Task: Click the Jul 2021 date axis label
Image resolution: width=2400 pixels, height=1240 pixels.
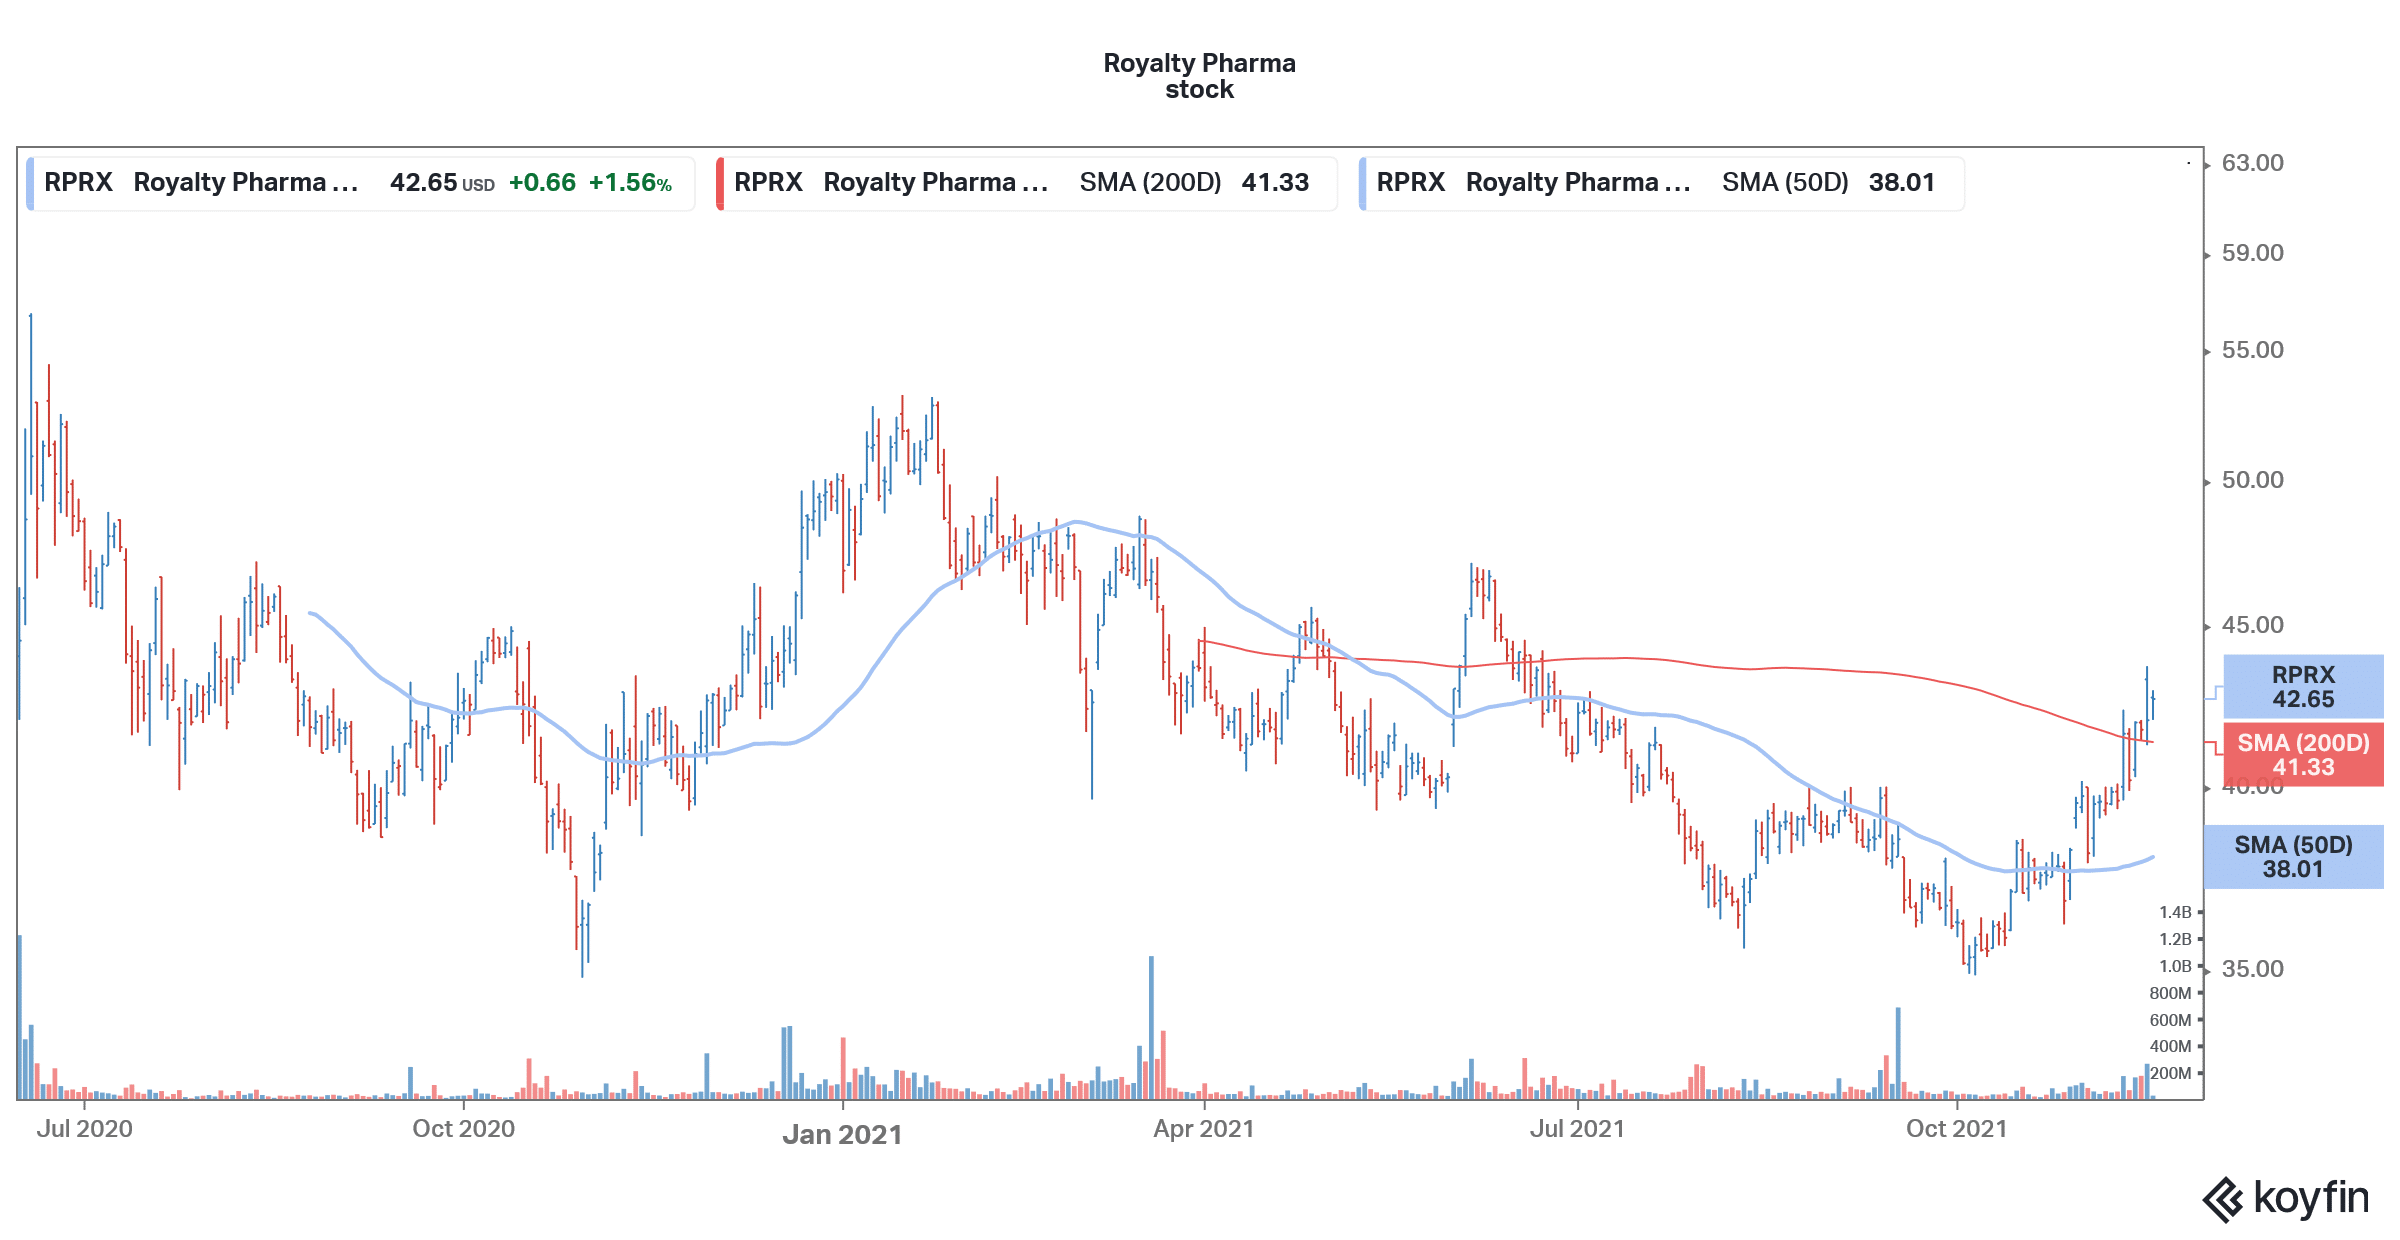Action: click(1577, 1129)
